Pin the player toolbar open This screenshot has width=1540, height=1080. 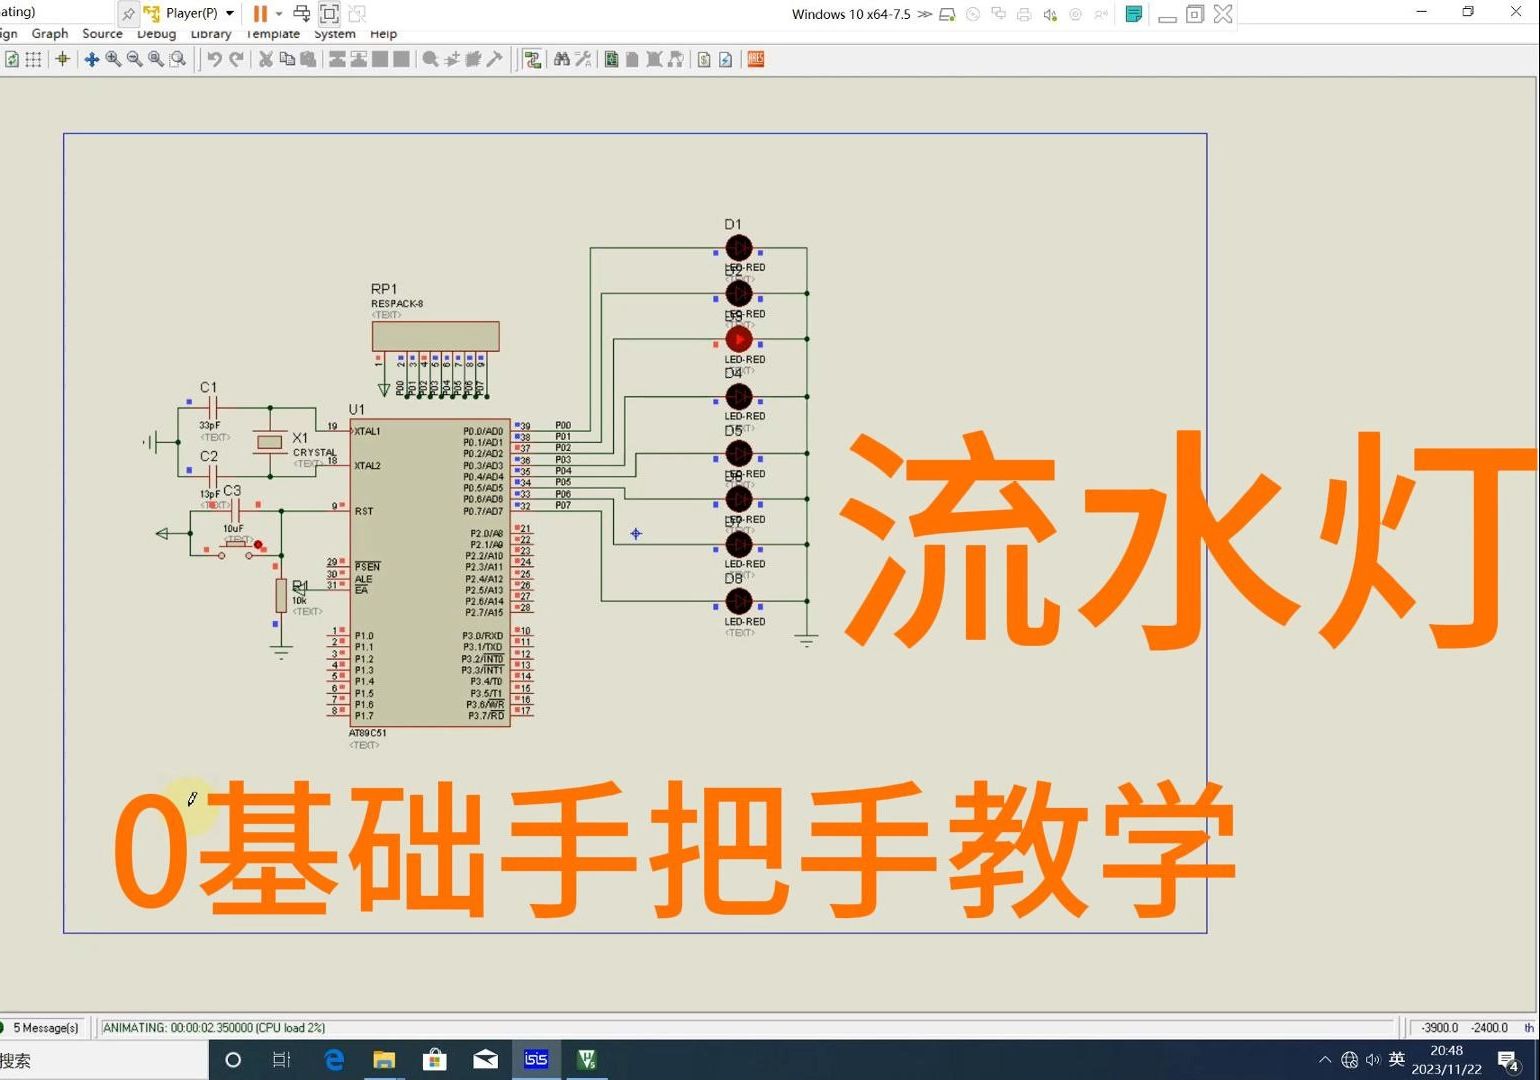[127, 14]
